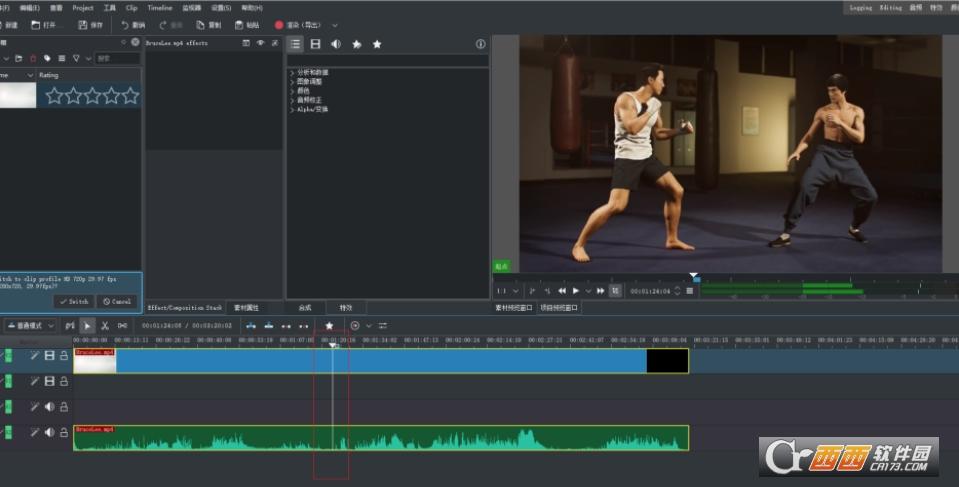Switch to the 素材属性 tab
The width and height of the screenshot is (959, 487).
point(246,307)
